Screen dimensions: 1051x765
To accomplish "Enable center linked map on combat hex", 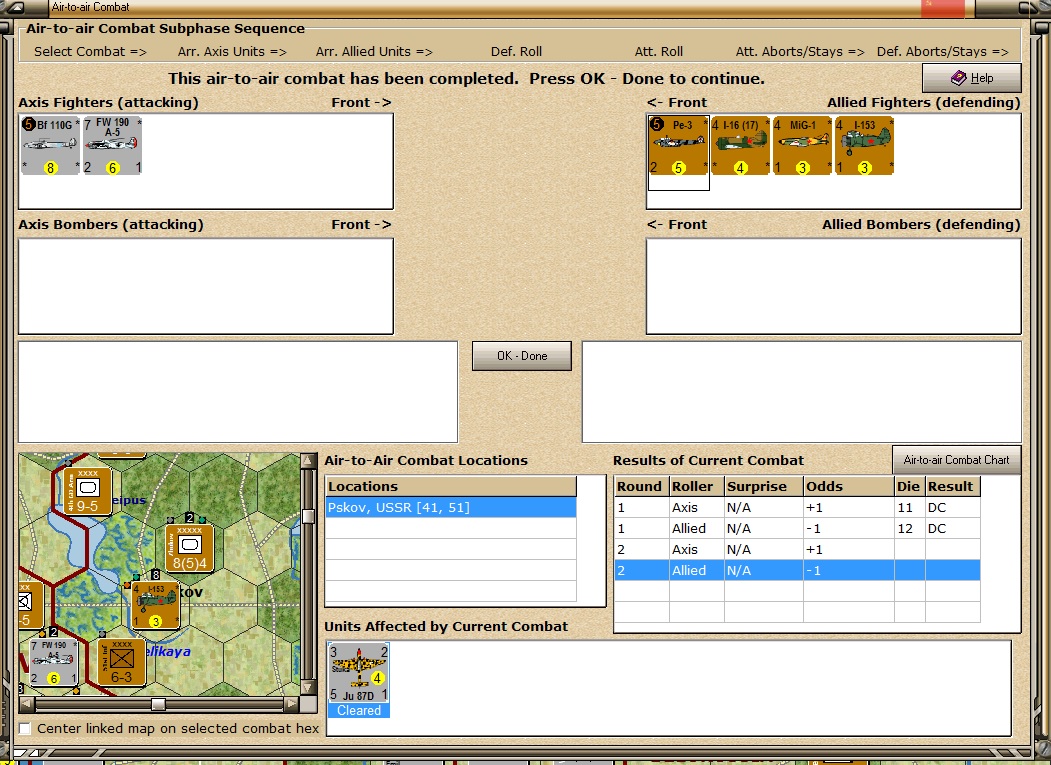I will point(25,728).
